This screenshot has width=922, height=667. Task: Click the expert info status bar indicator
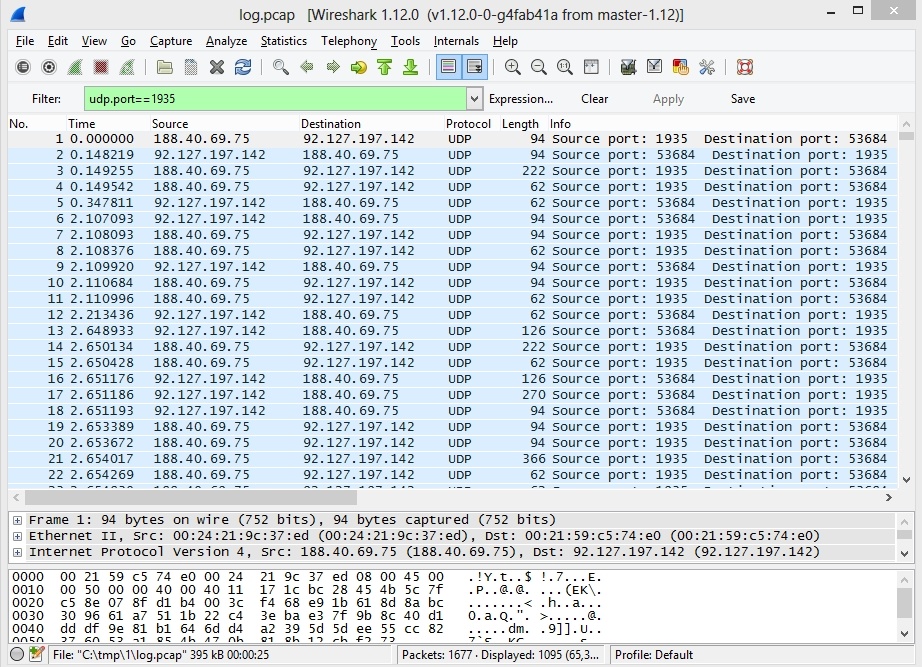click(16, 654)
